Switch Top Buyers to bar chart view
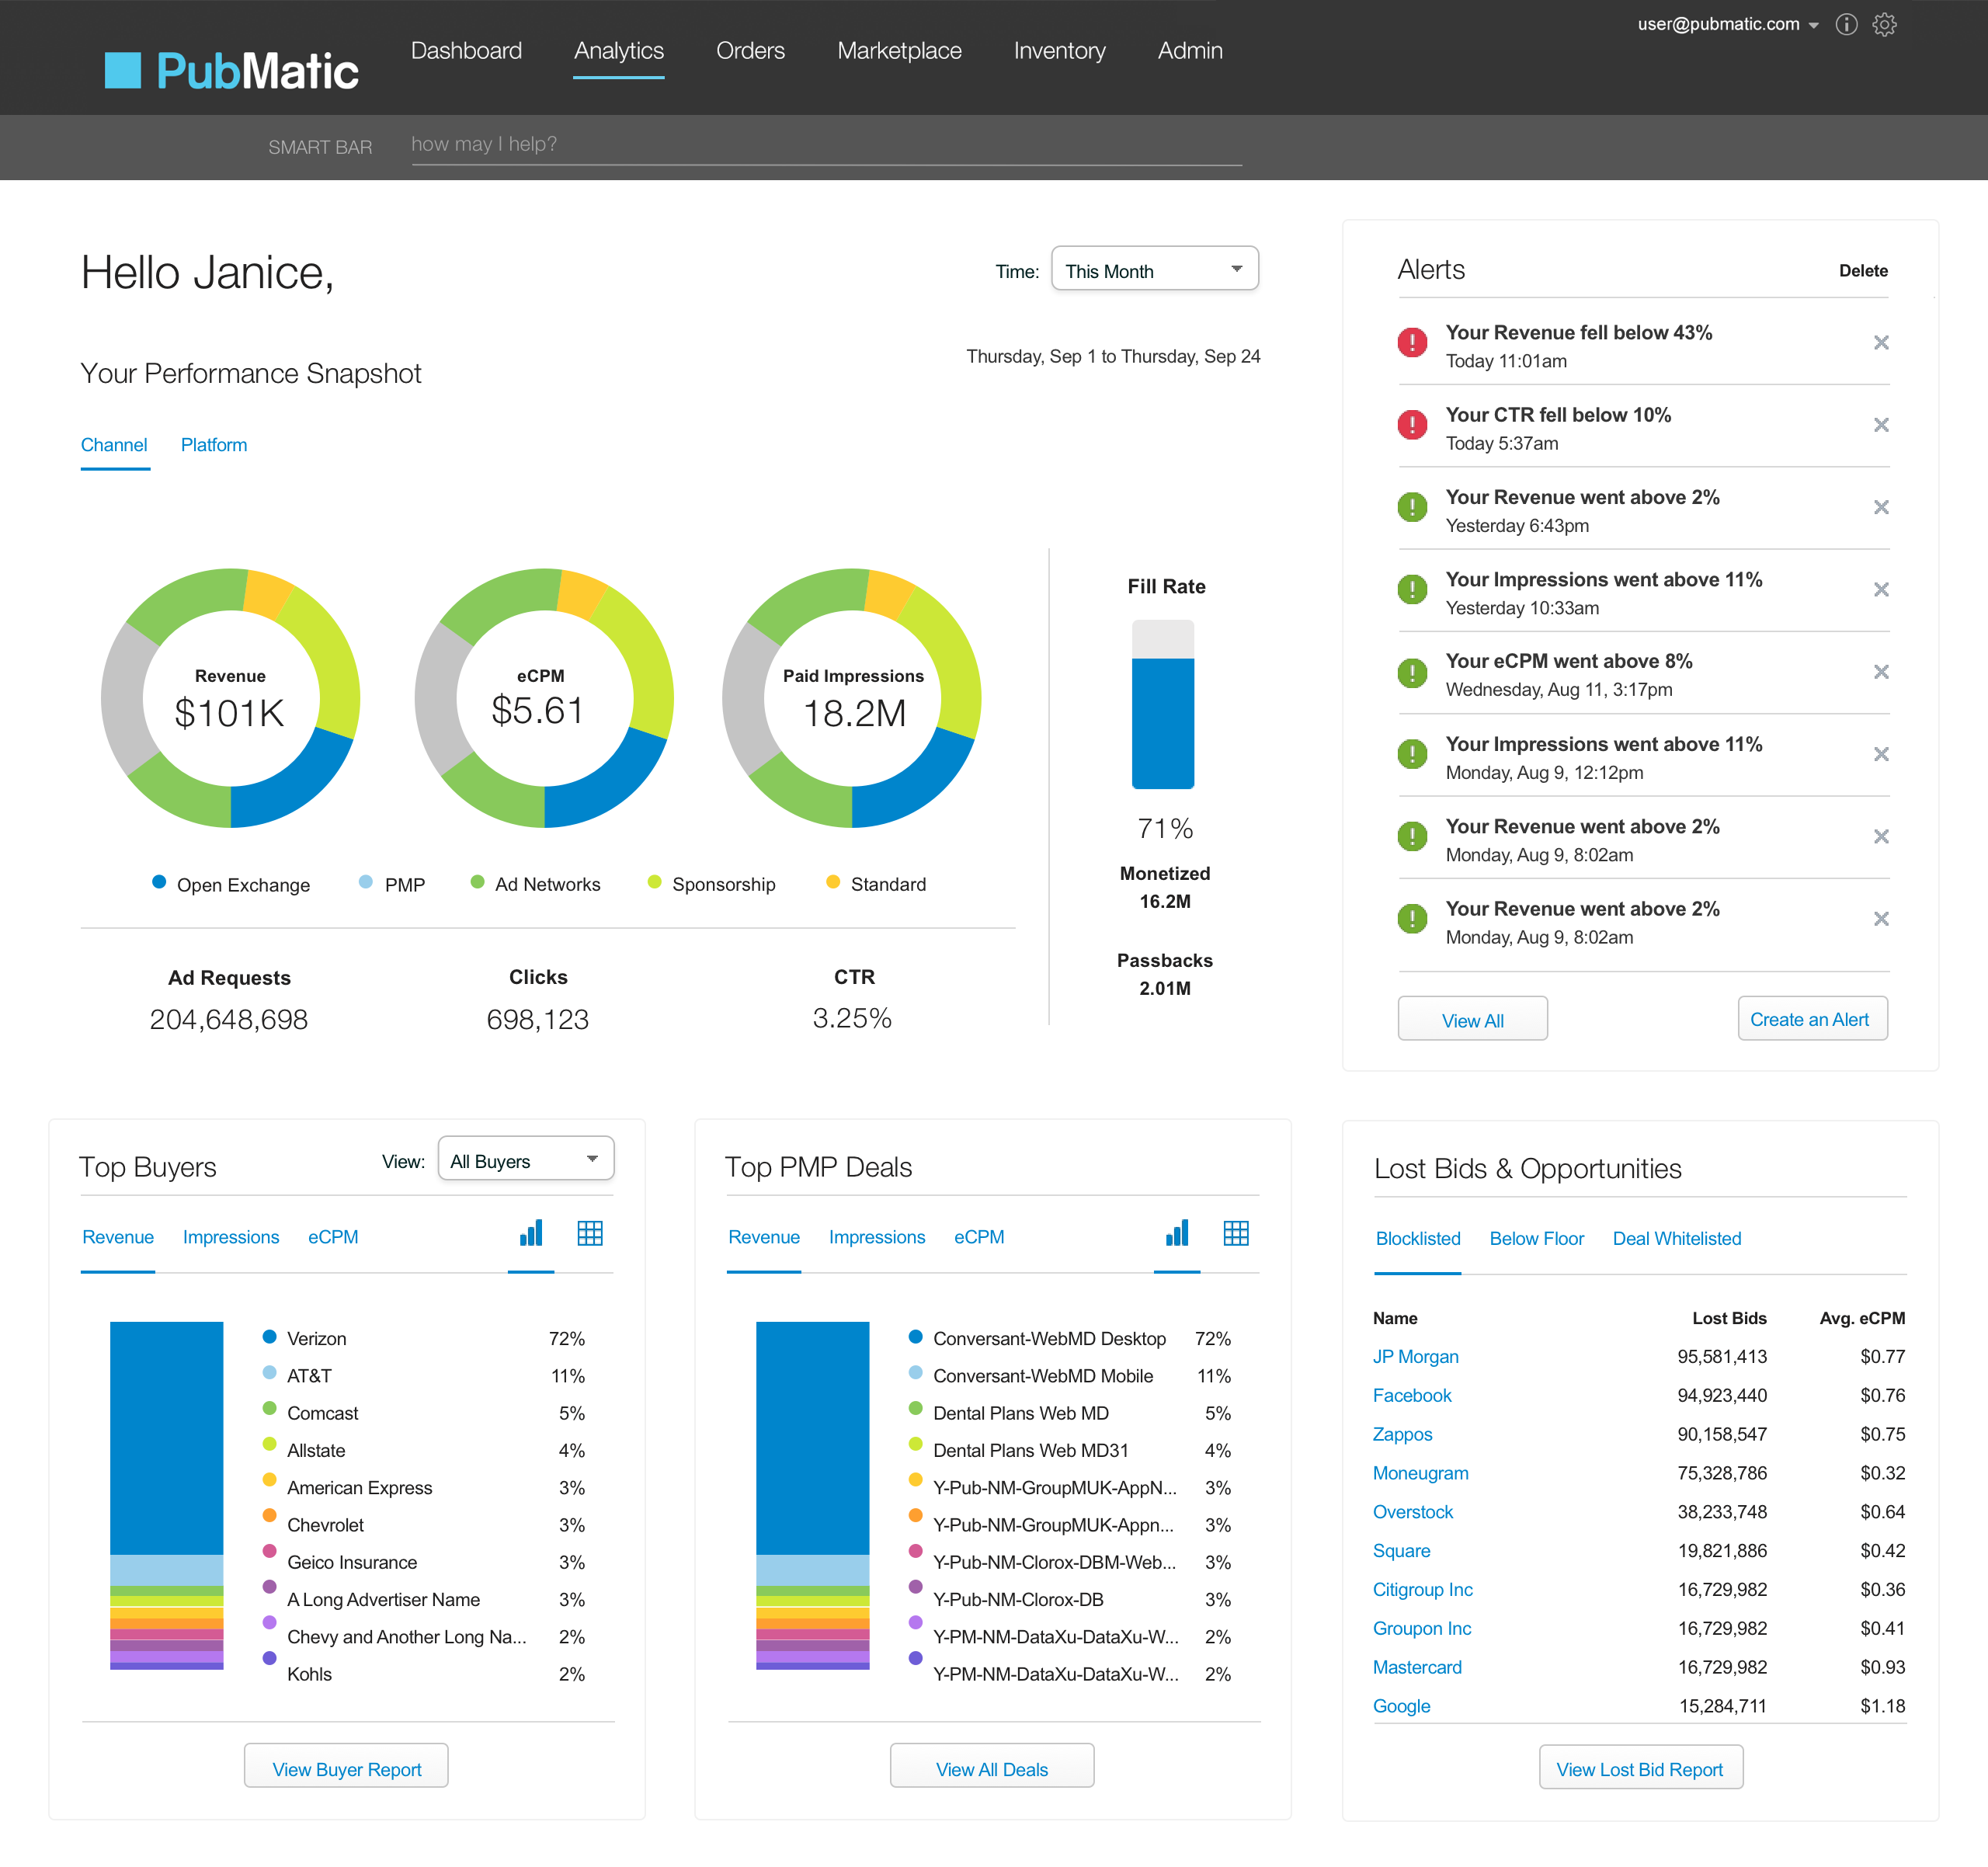Viewport: 1988px width, 1867px height. 531,1233
